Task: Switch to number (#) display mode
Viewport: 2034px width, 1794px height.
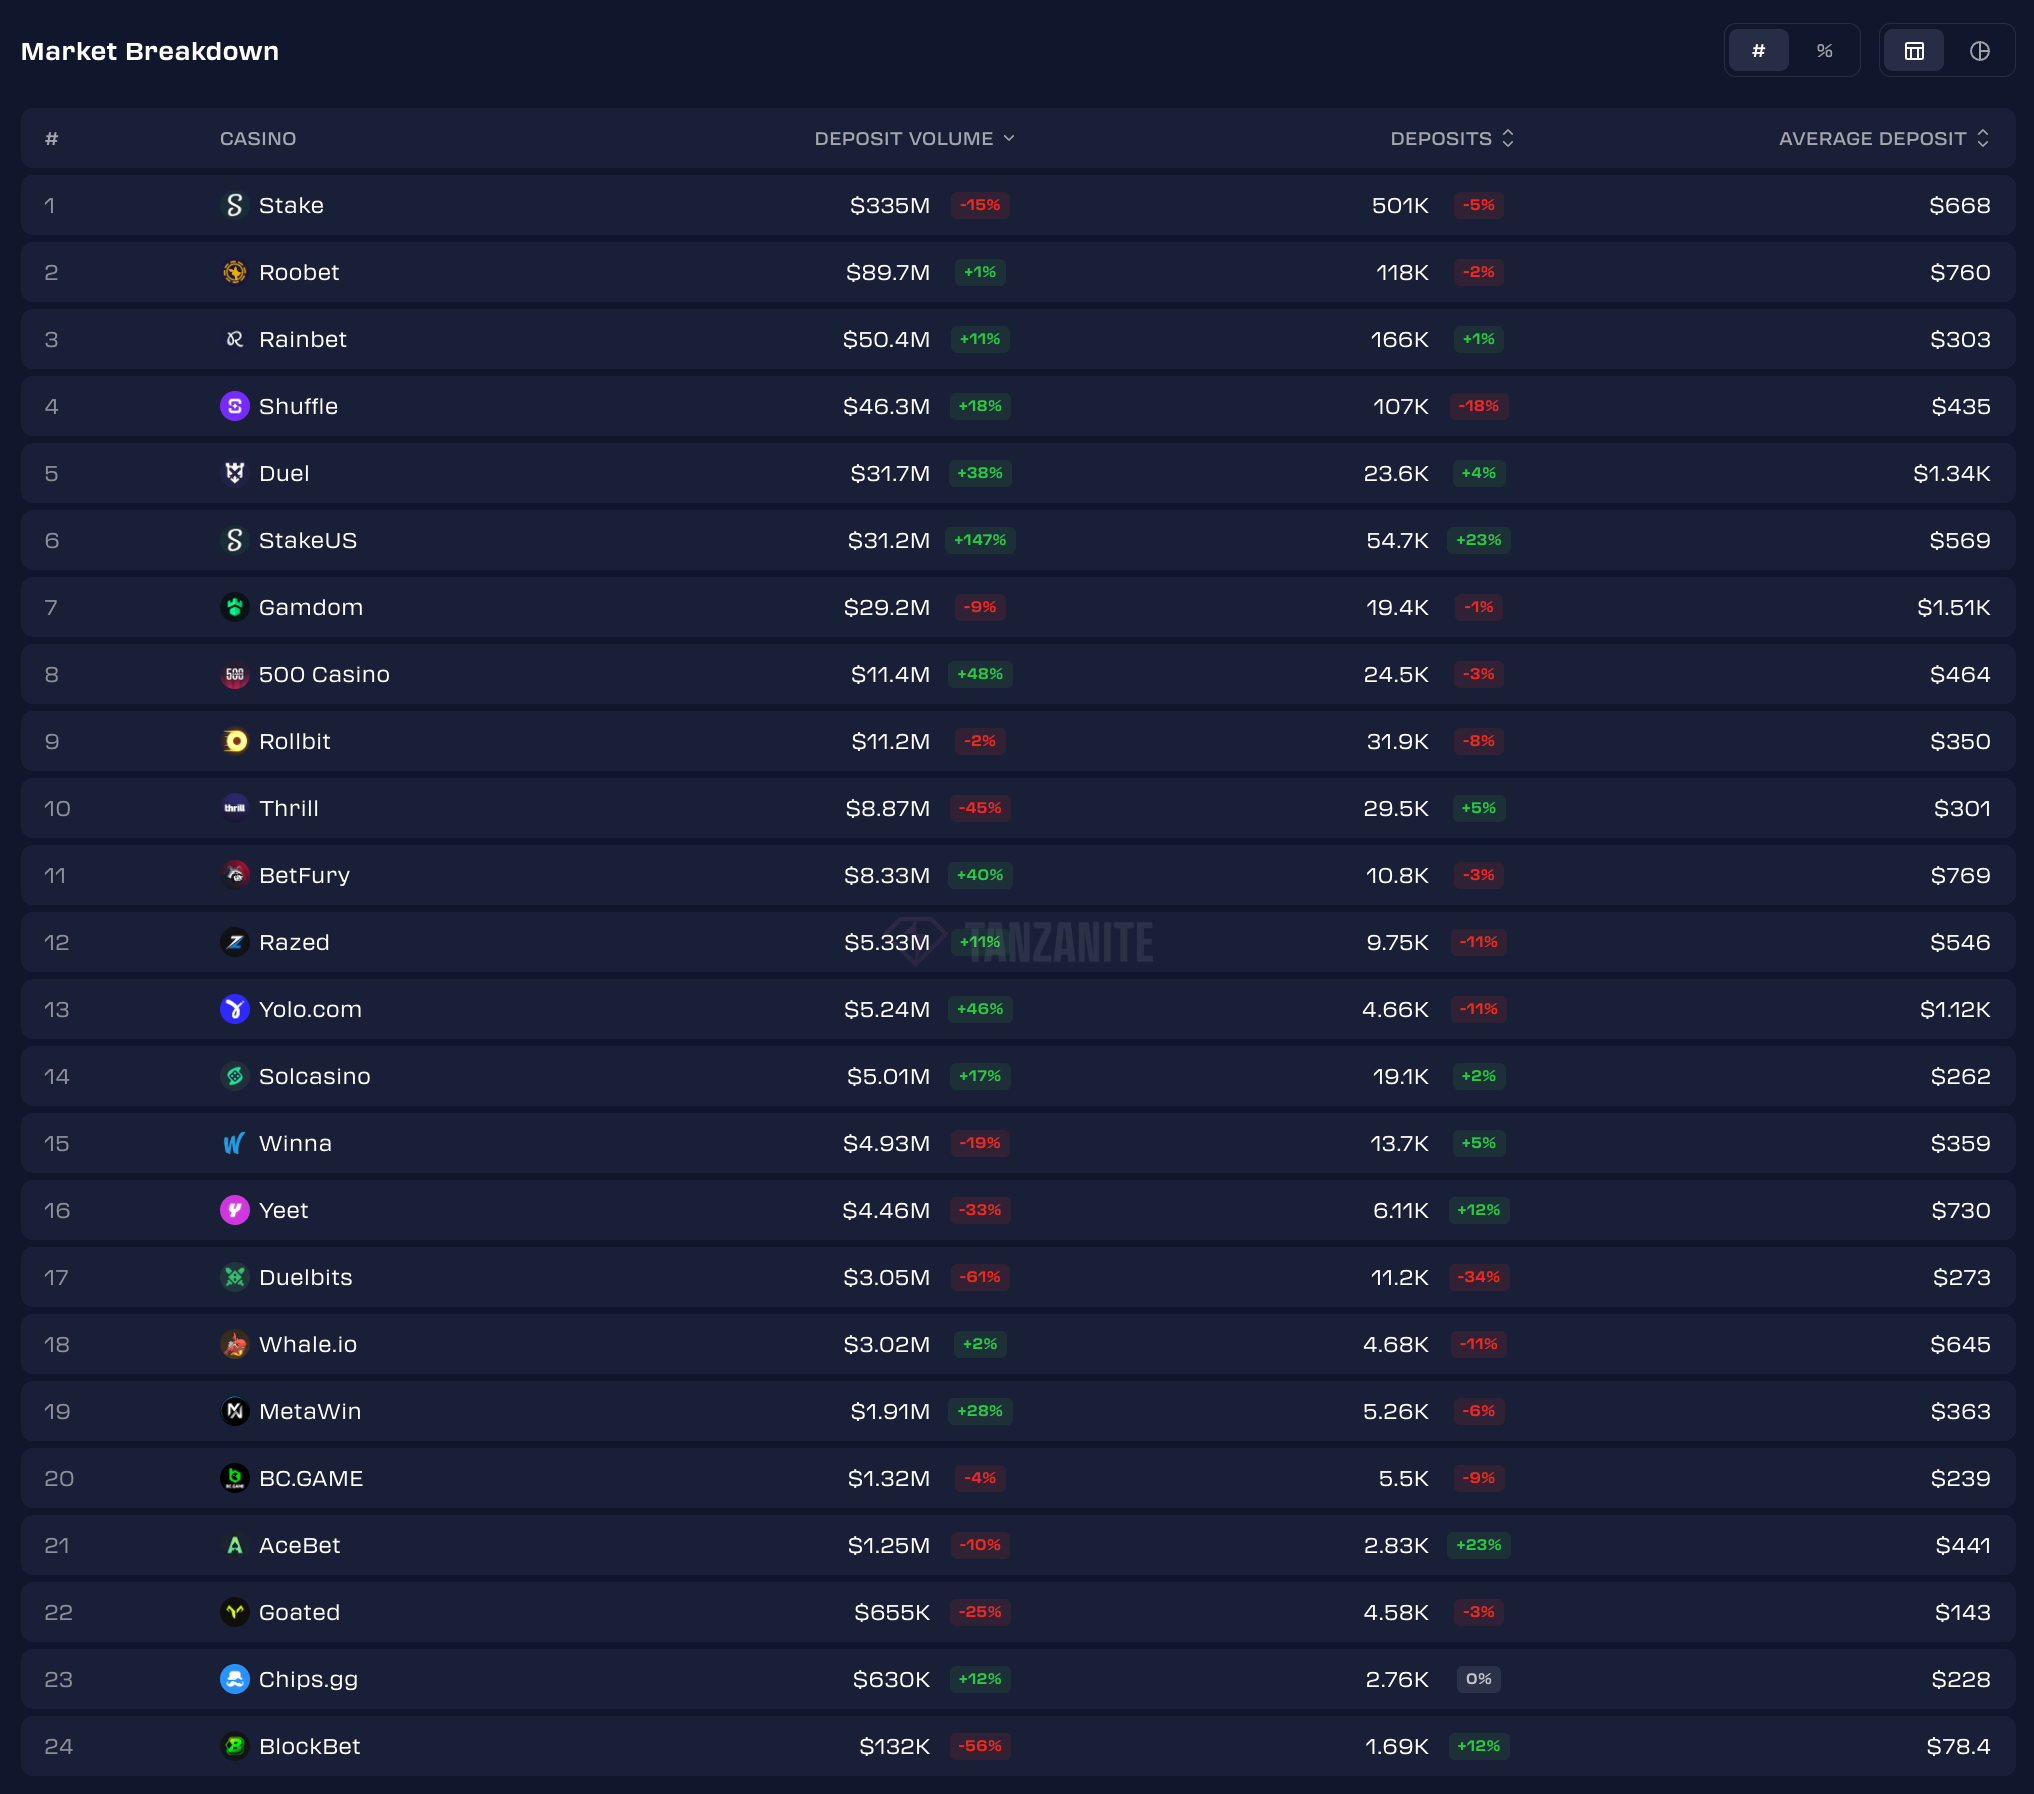Action: click(x=1758, y=51)
